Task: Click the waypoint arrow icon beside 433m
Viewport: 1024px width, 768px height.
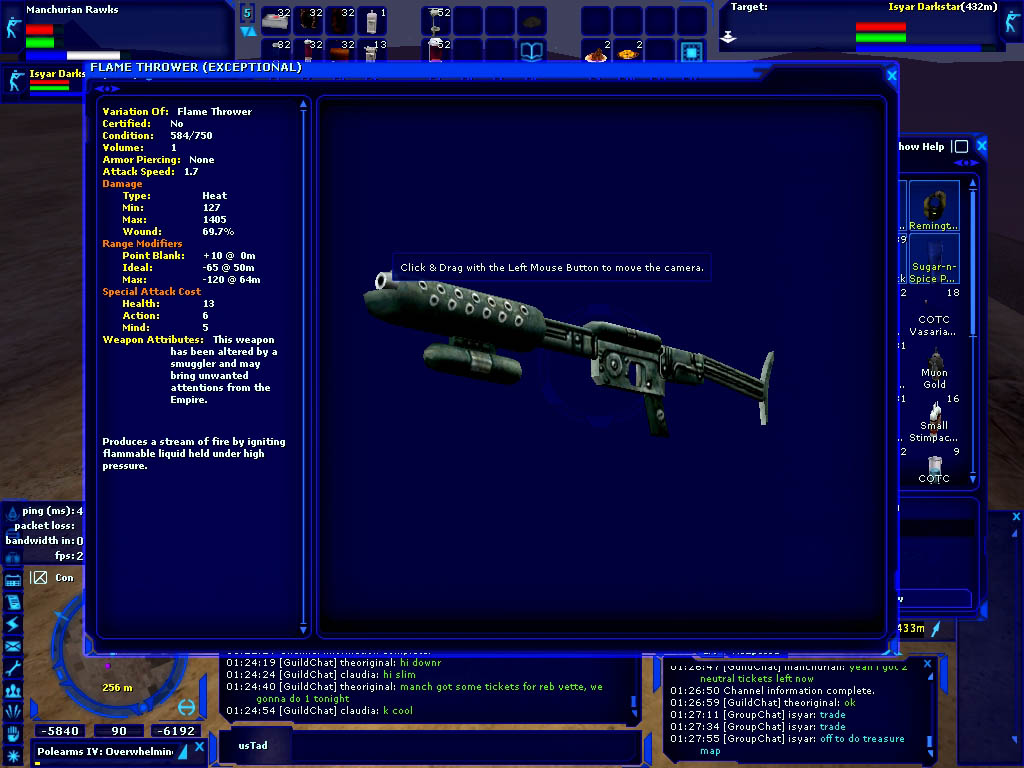Action: 936,629
